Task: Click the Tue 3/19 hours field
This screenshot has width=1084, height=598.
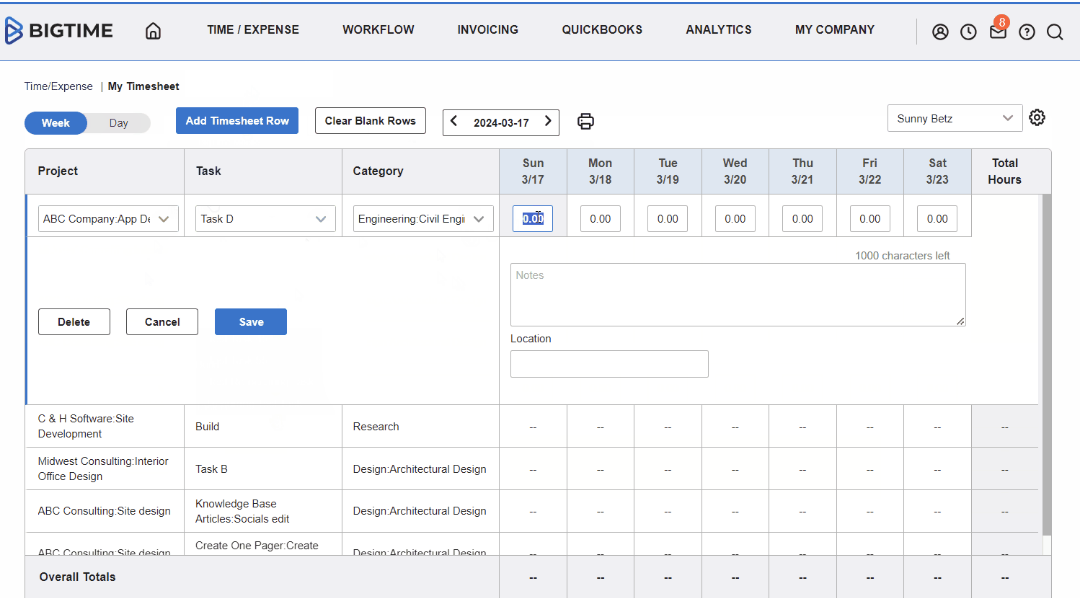Action: [667, 218]
